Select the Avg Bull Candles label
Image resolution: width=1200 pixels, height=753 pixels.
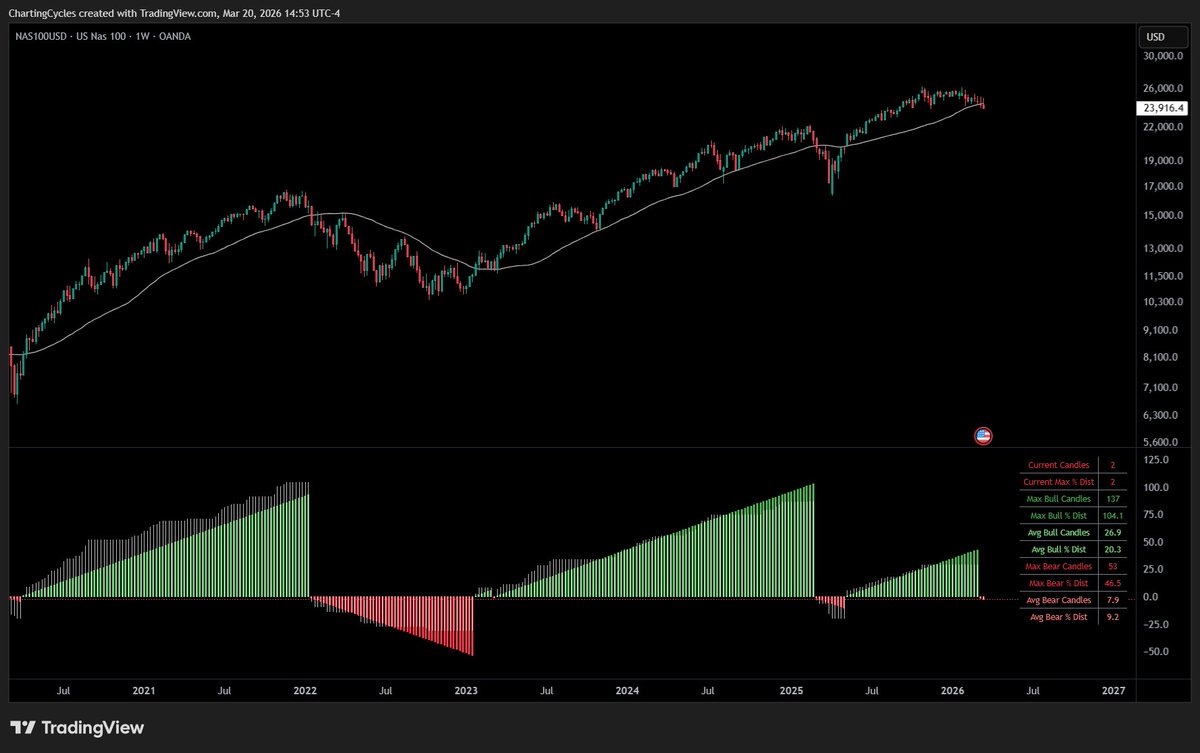click(x=1059, y=533)
